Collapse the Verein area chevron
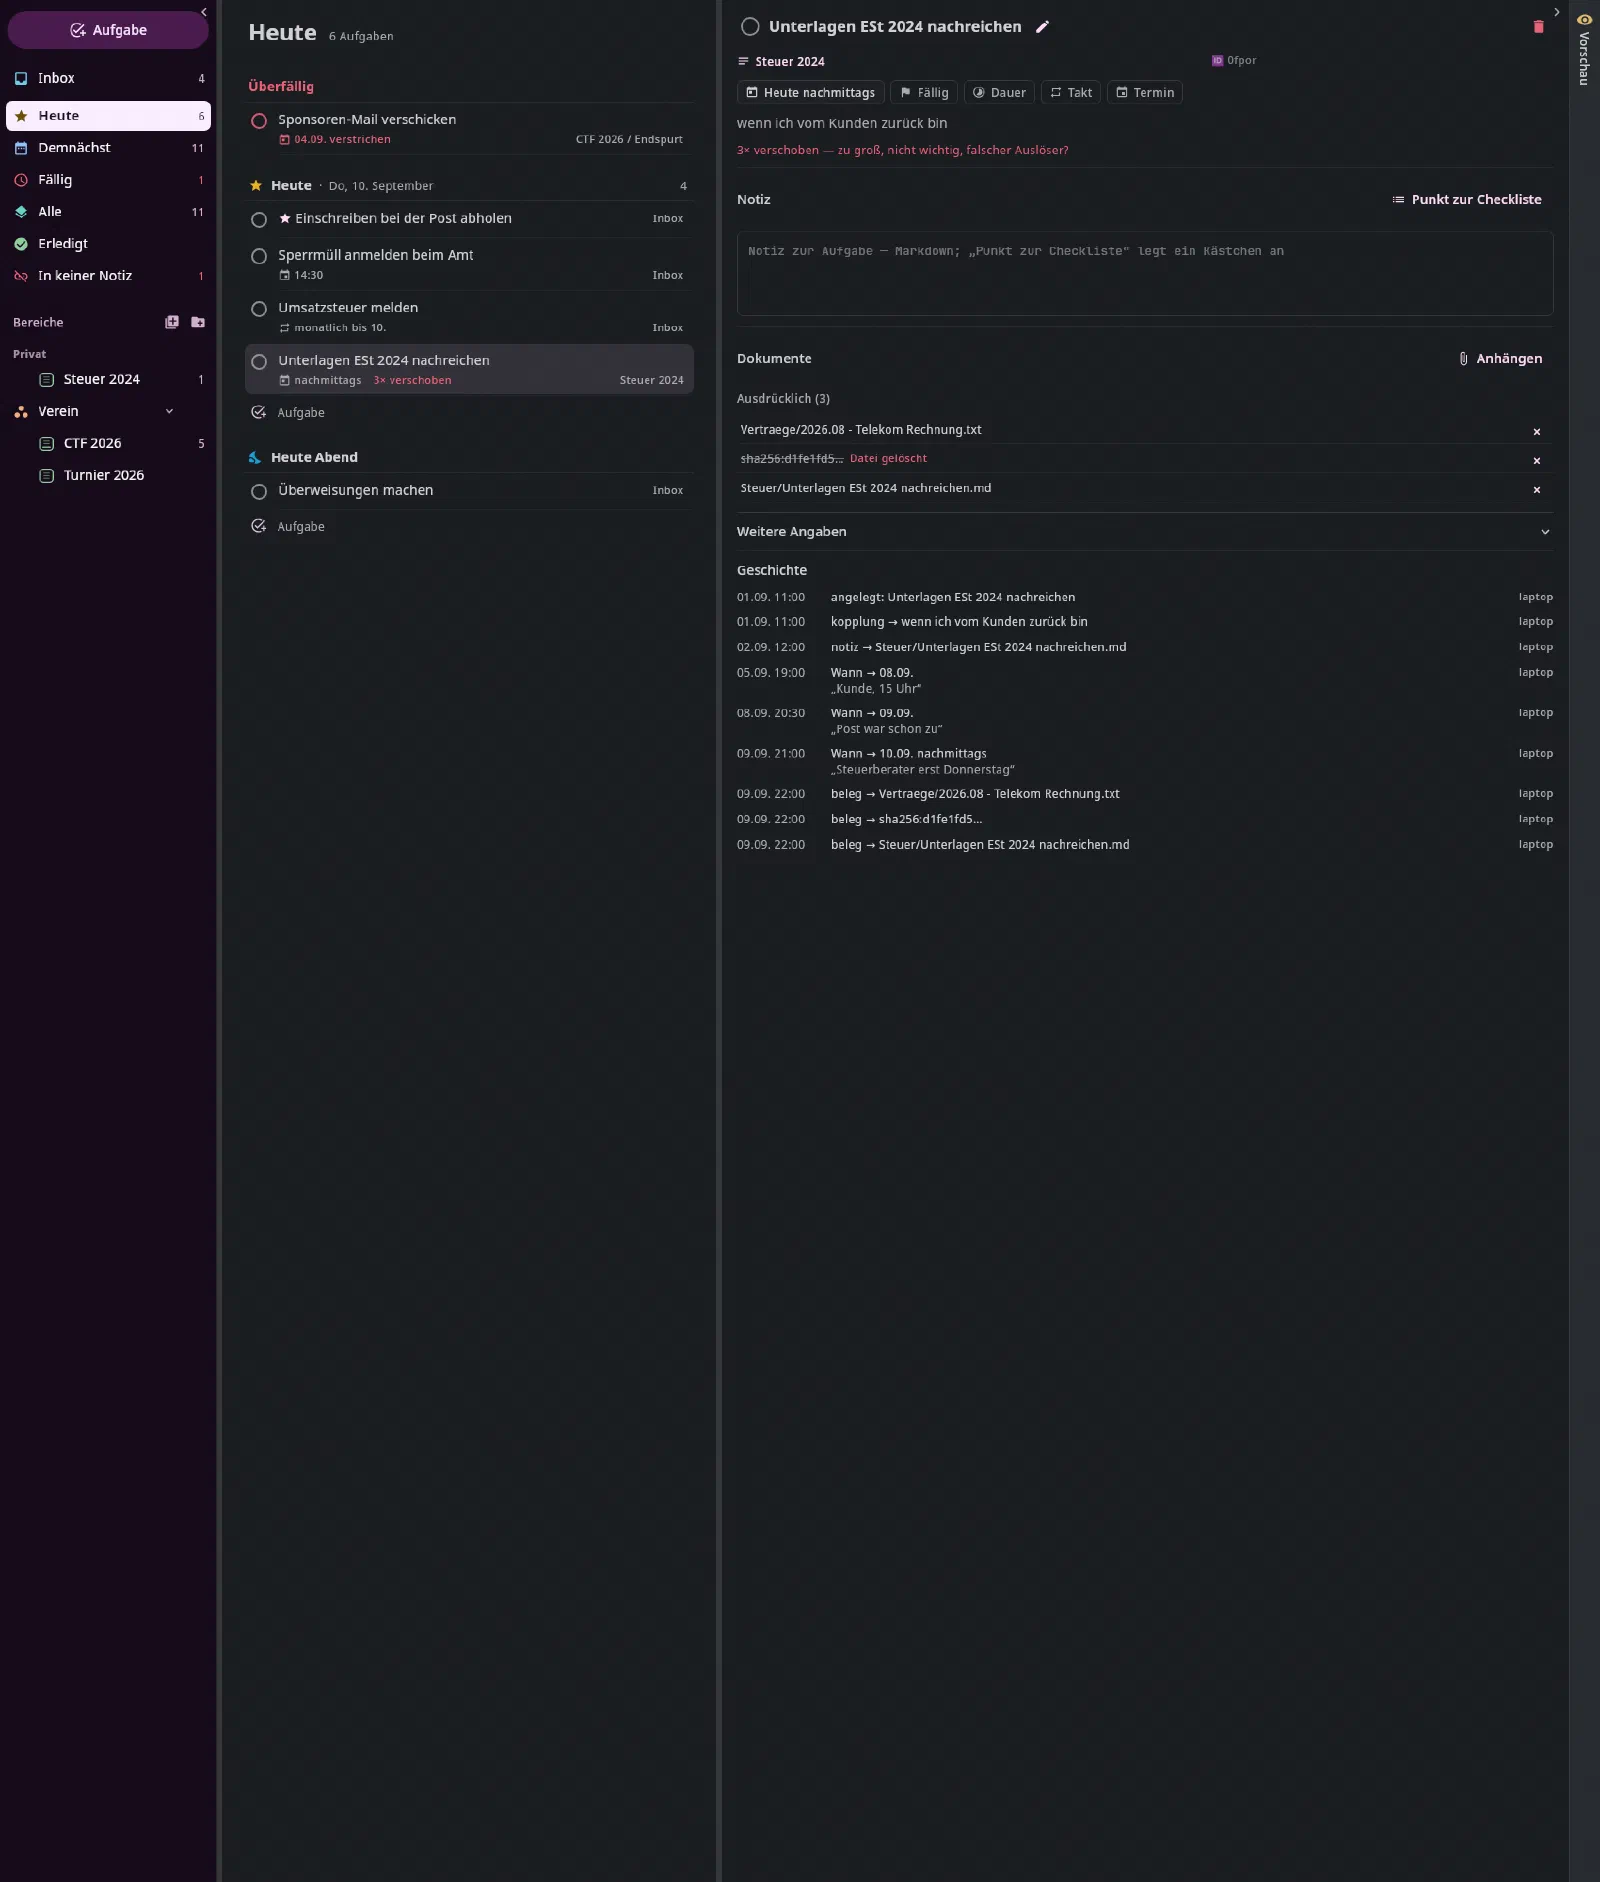The image size is (1600, 1882). click(x=169, y=411)
